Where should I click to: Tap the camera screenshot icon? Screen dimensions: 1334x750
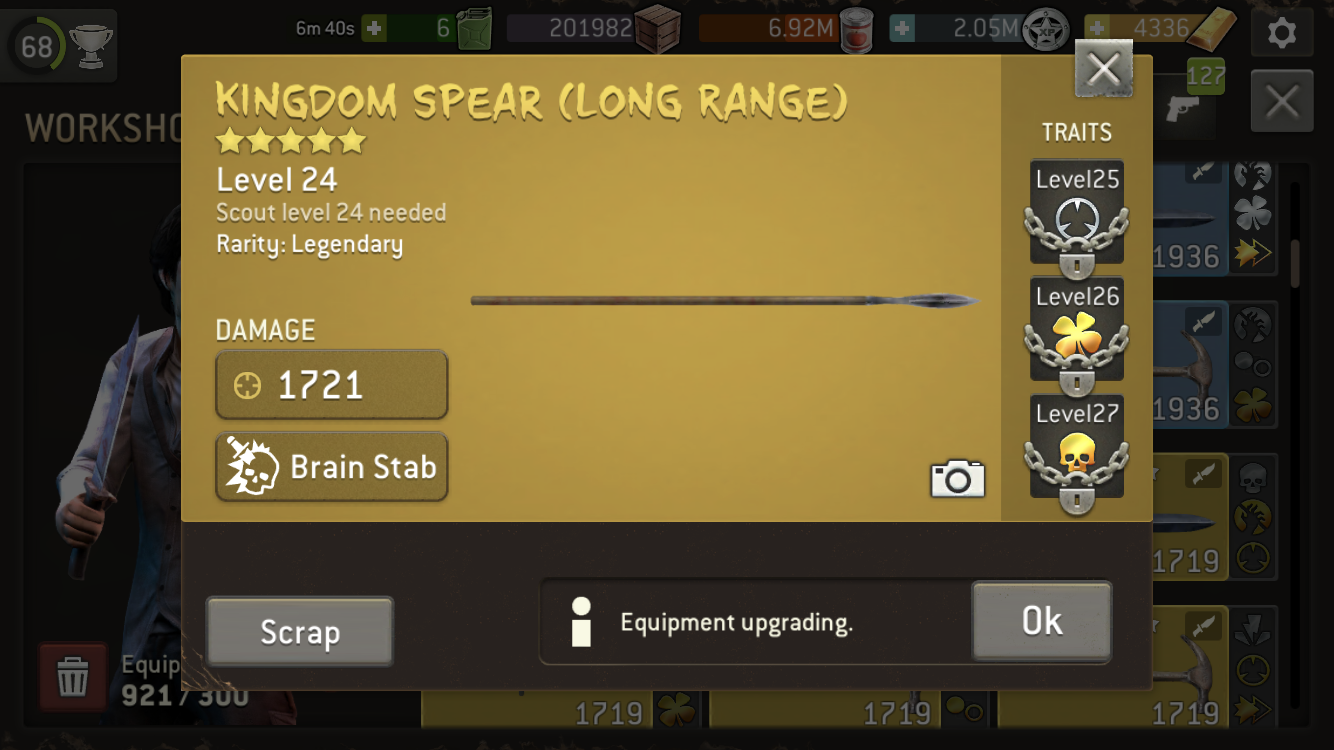coord(958,479)
